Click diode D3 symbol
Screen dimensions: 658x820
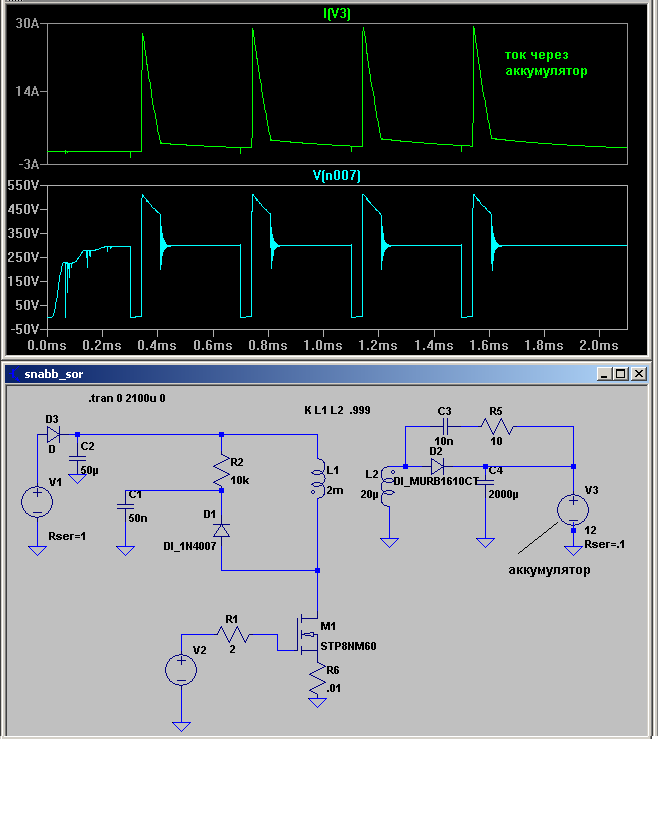53,434
